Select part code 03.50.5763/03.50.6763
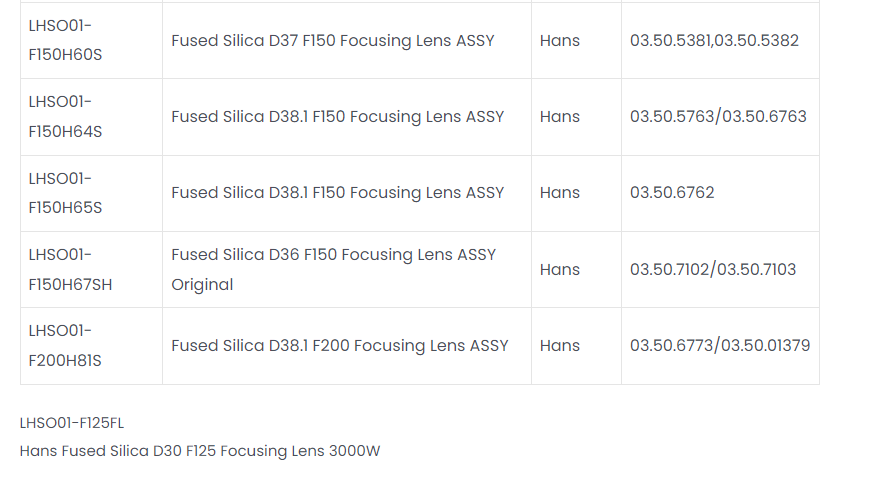 [718, 117]
